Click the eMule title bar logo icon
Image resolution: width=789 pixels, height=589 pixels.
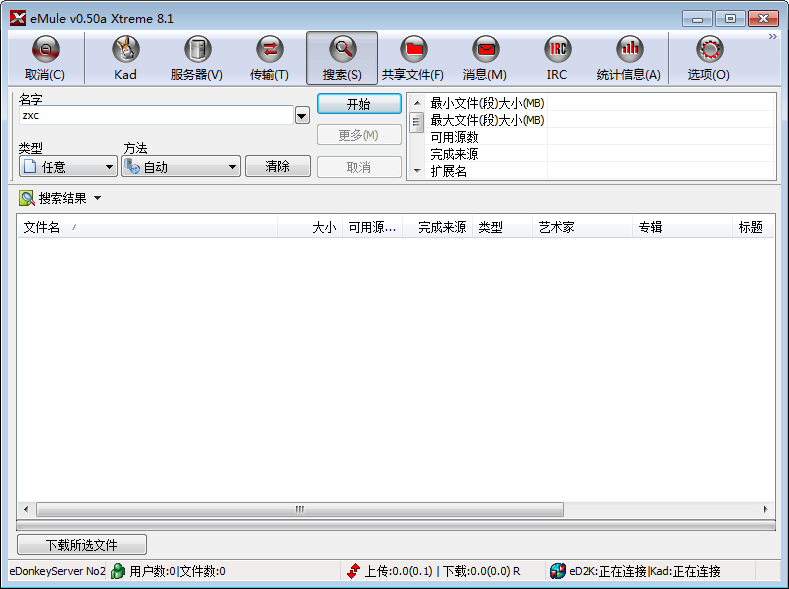click(x=18, y=18)
